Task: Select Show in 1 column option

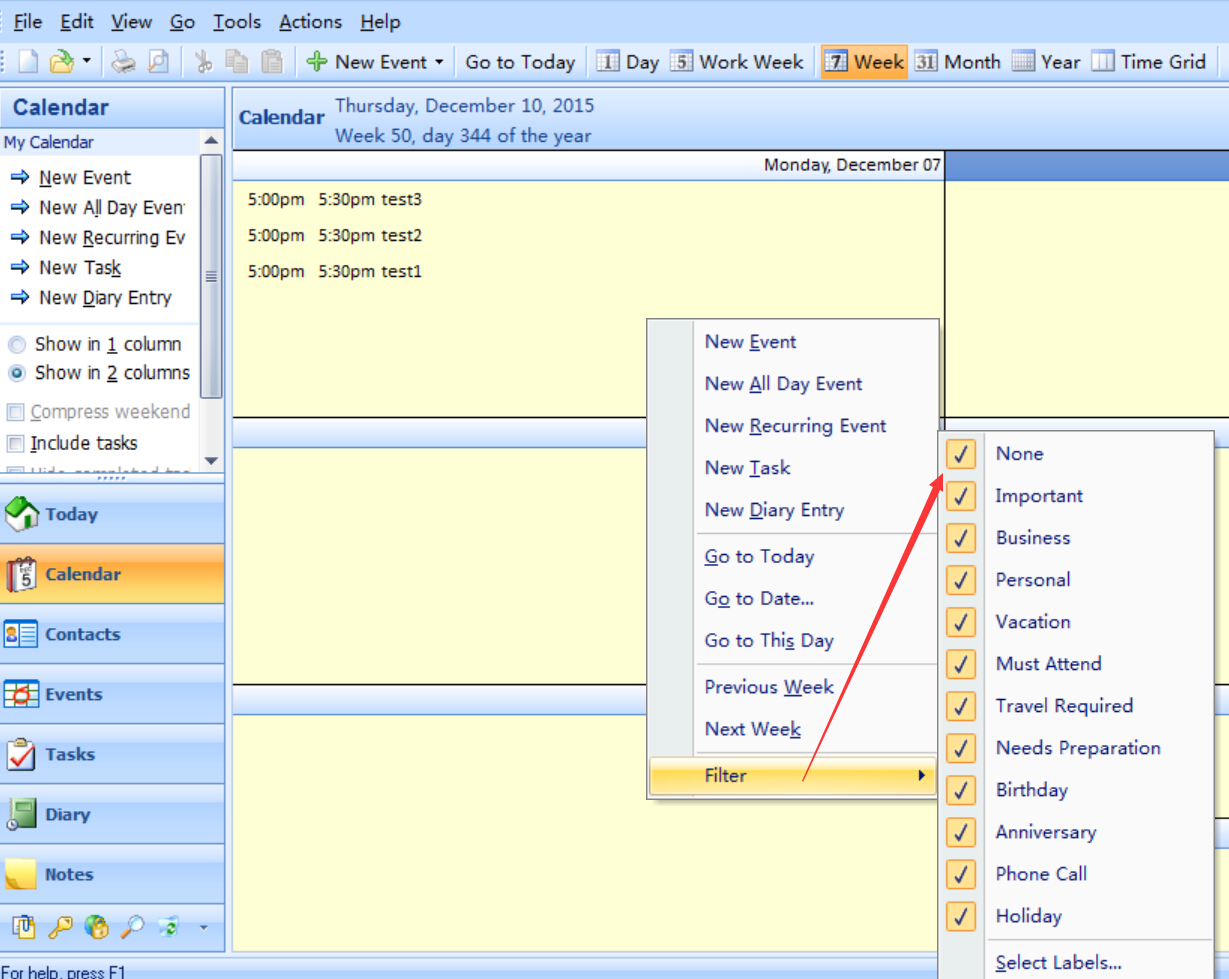Action: 17,345
